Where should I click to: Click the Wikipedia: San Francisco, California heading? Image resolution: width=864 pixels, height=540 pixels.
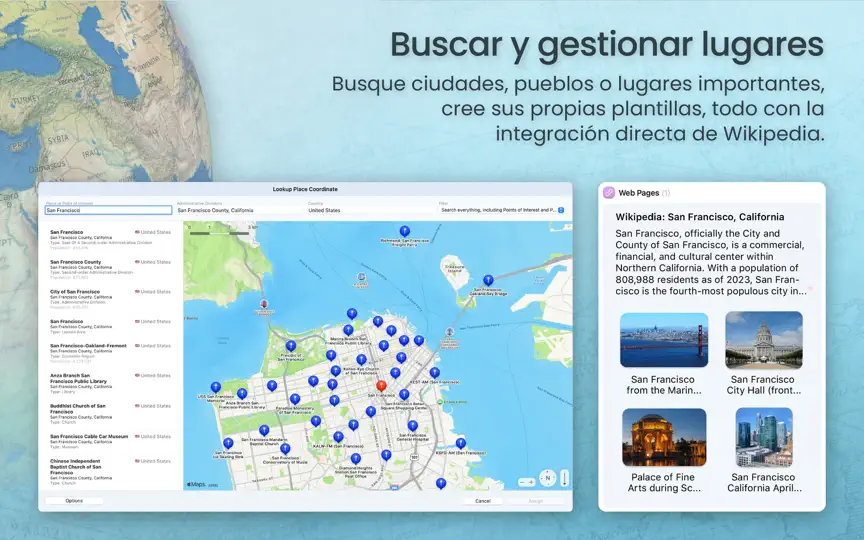click(x=700, y=217)
